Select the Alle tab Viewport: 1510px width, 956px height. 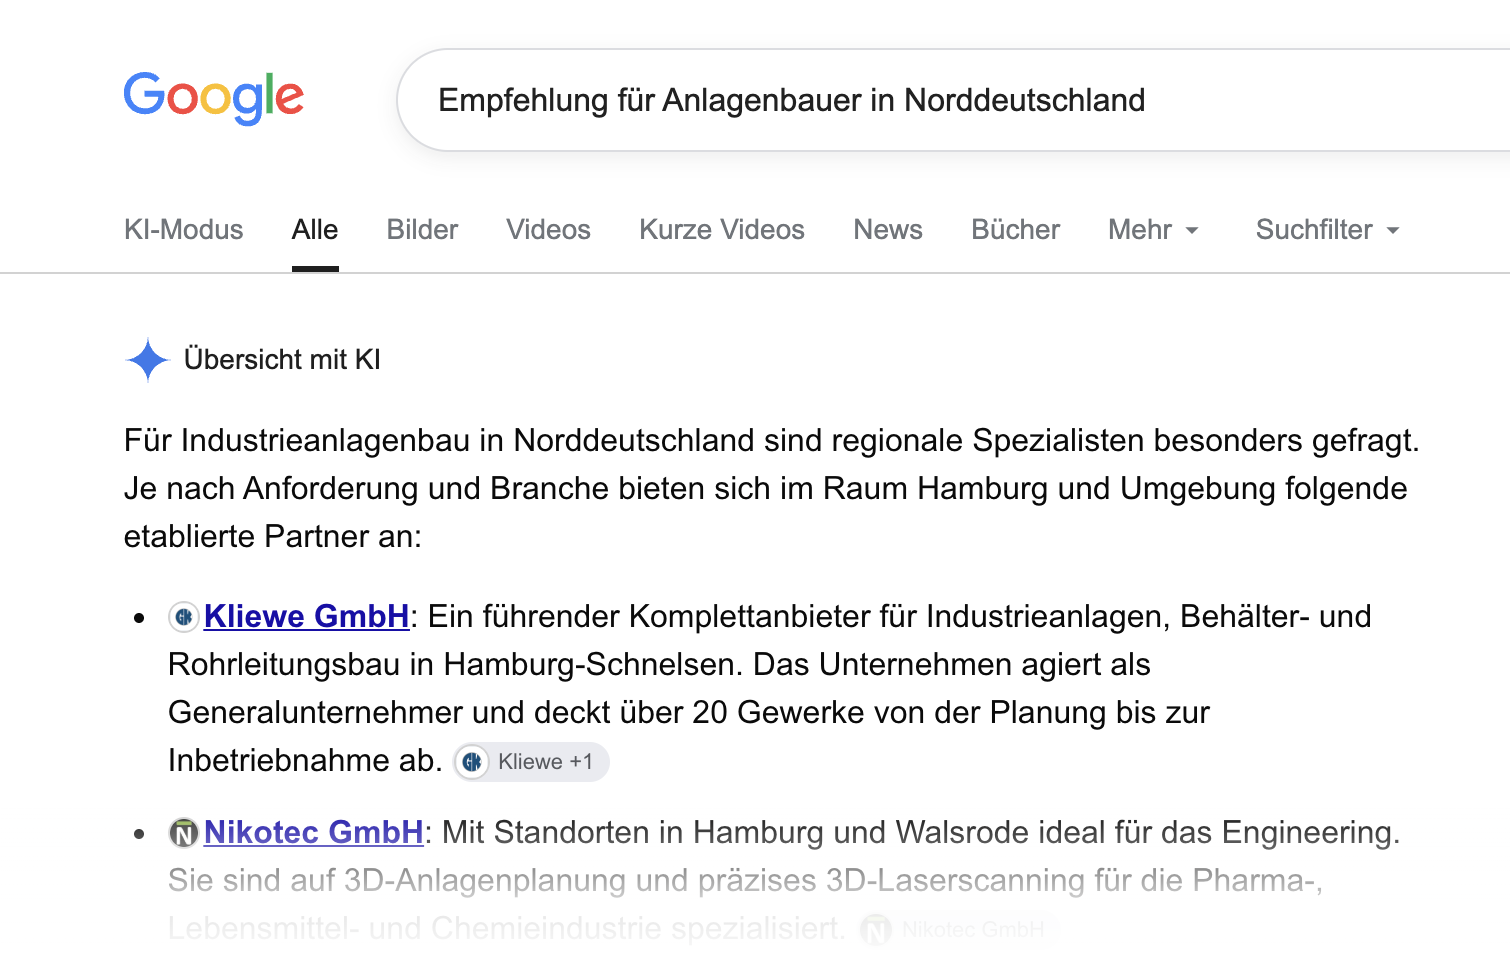(315, 230)
